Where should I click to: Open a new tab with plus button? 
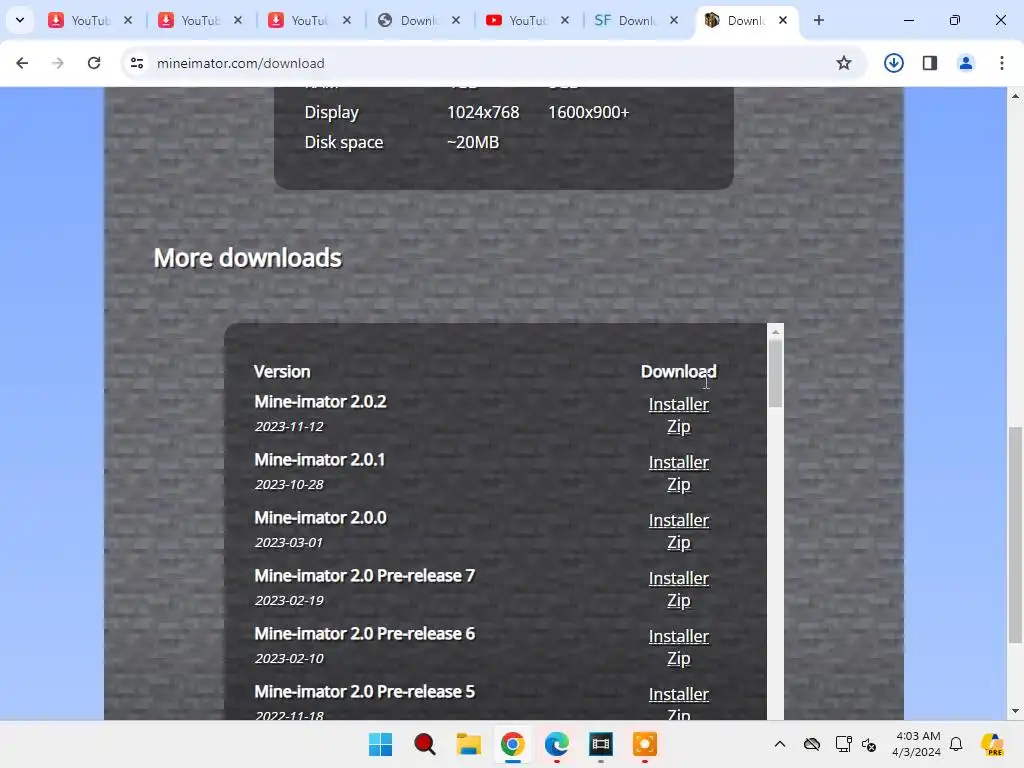[819, 20]
